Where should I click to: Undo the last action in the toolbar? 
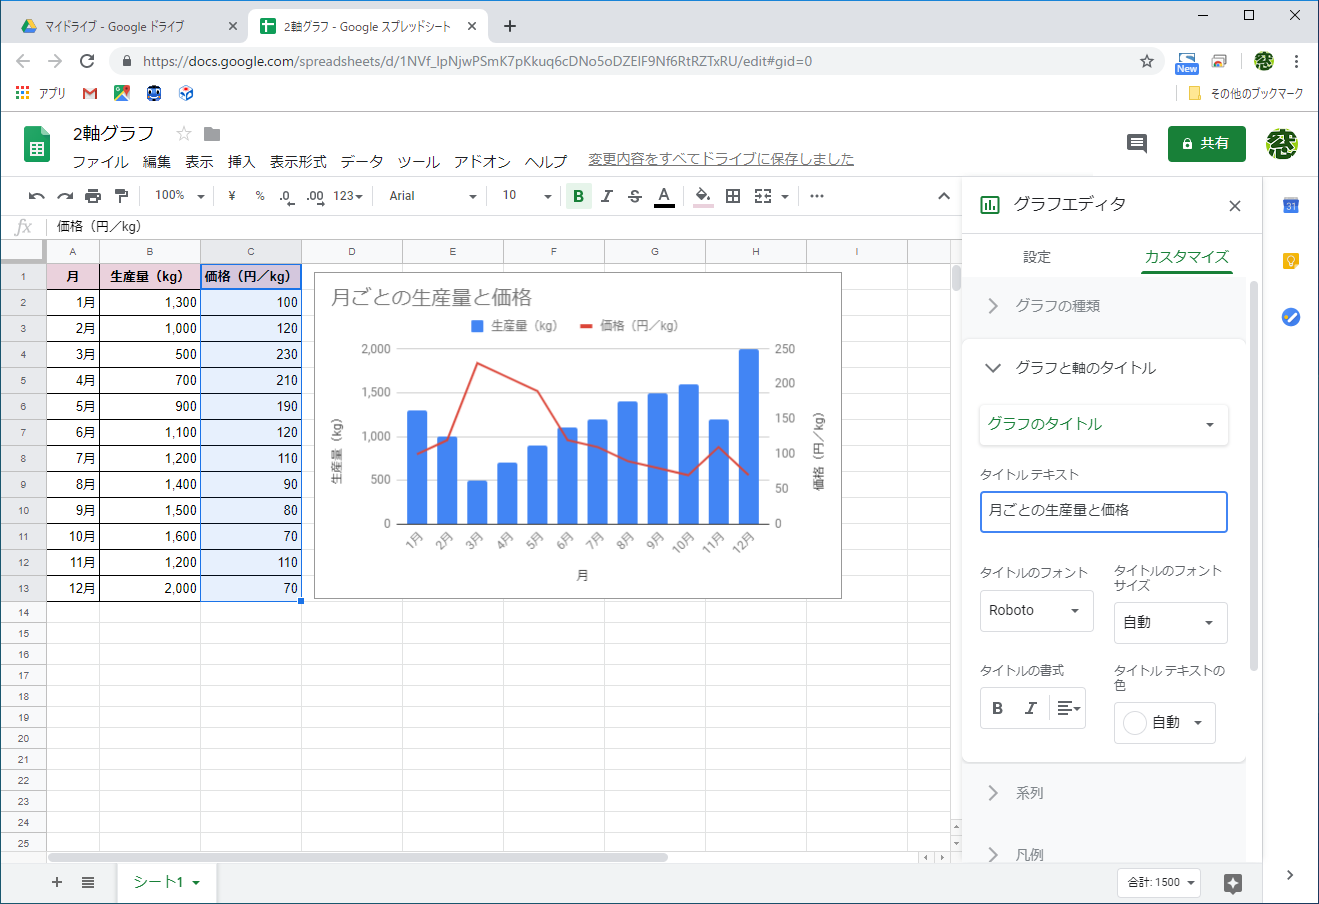click(37, 196)
